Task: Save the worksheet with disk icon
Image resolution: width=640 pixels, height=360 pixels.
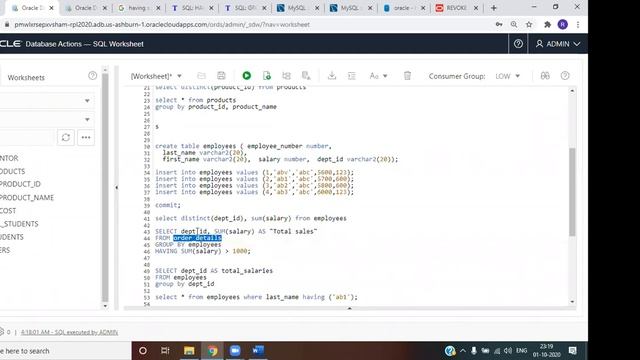Action: coord(221,76)
